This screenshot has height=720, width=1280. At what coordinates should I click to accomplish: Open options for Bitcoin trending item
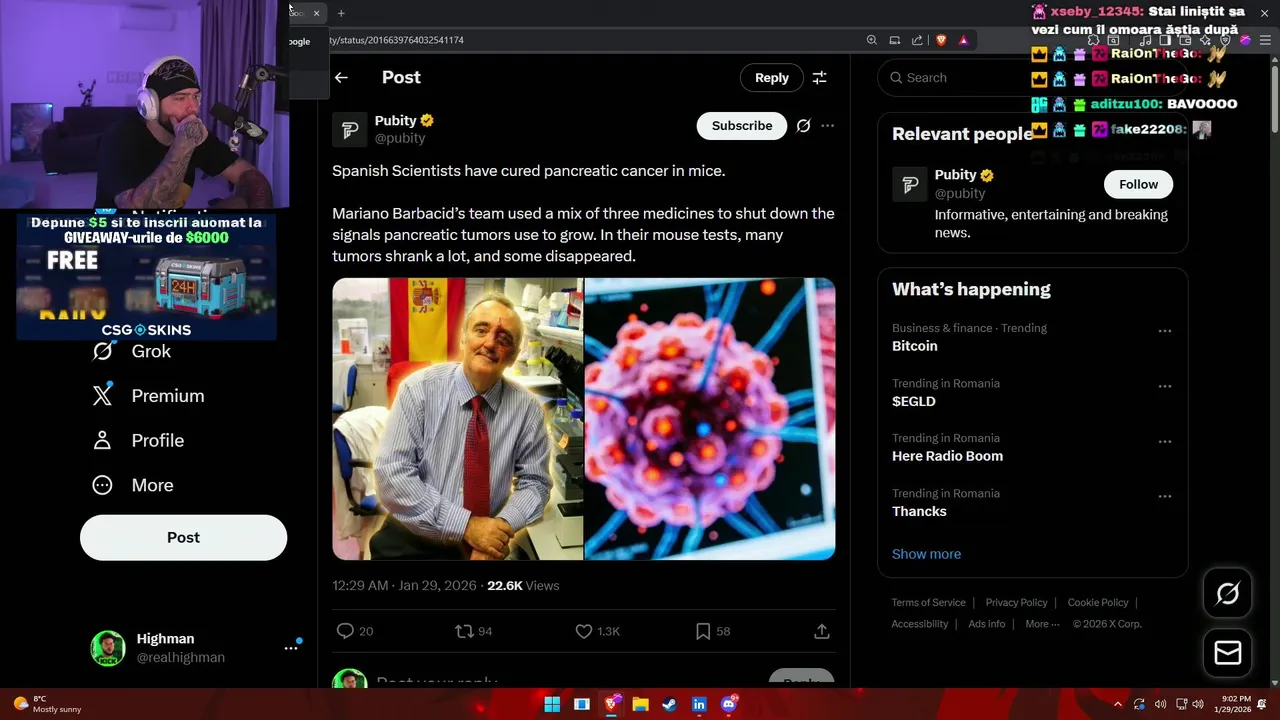1164,331
